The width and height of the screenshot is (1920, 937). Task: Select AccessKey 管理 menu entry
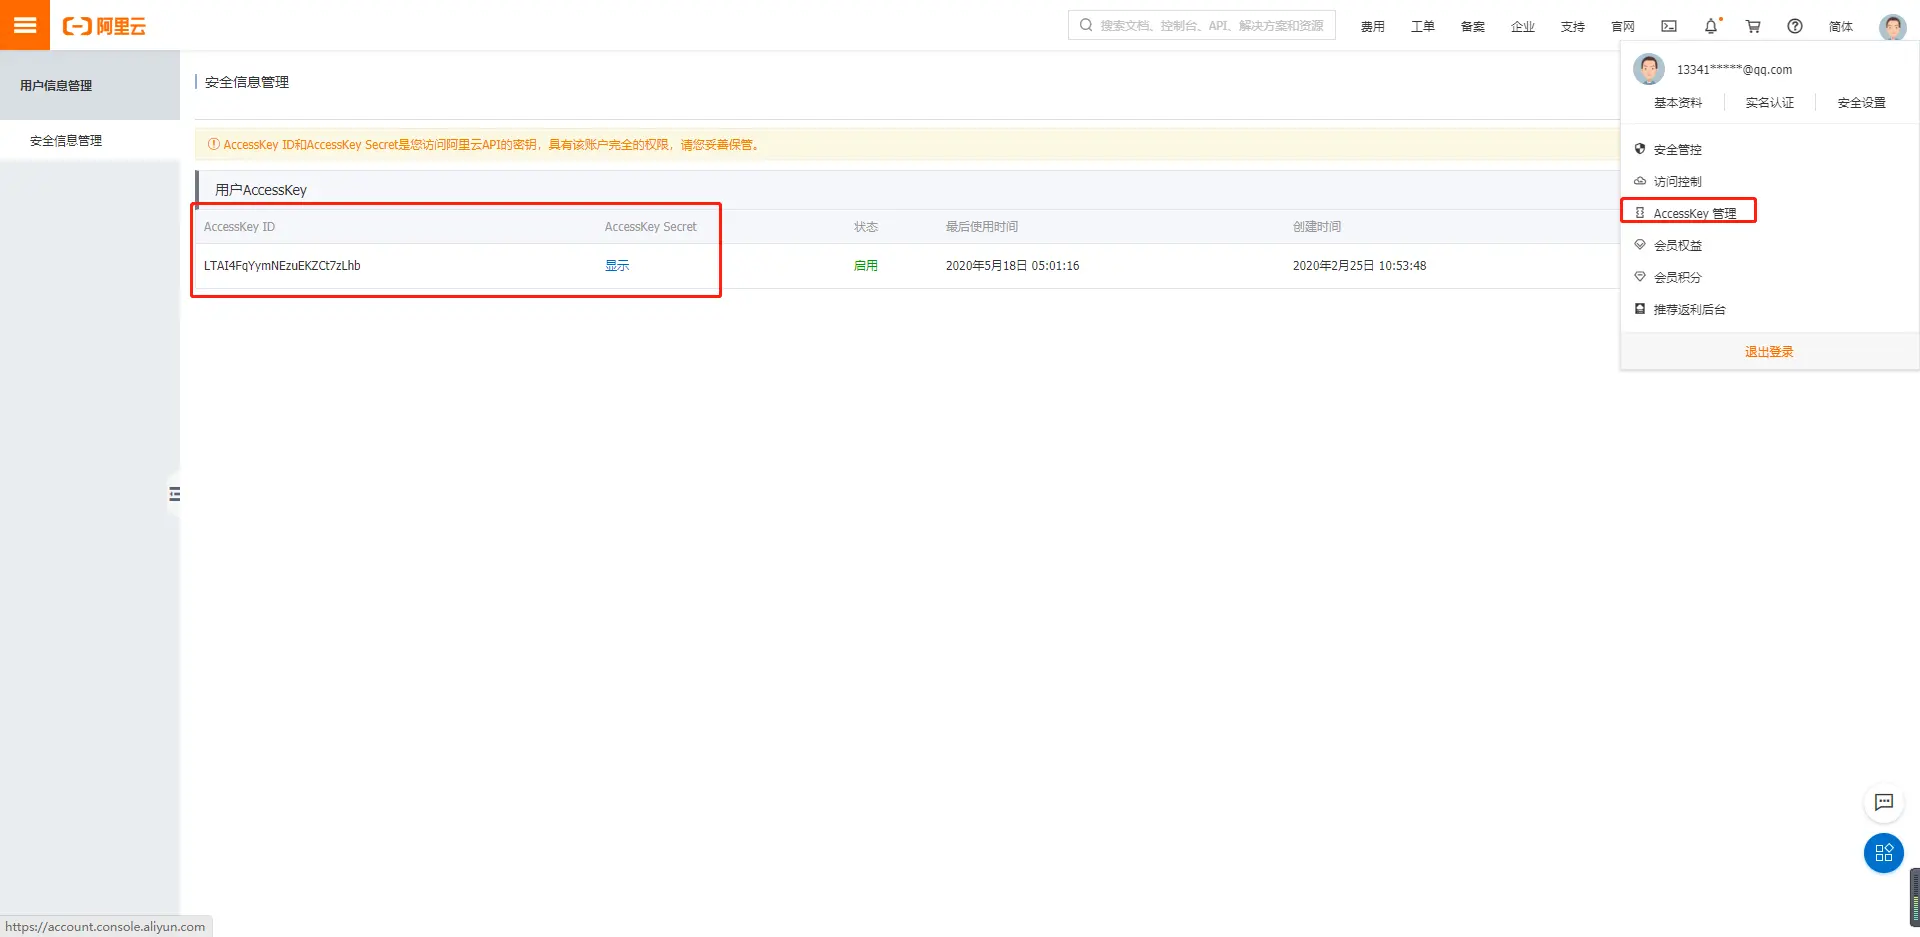[1770, 214]
